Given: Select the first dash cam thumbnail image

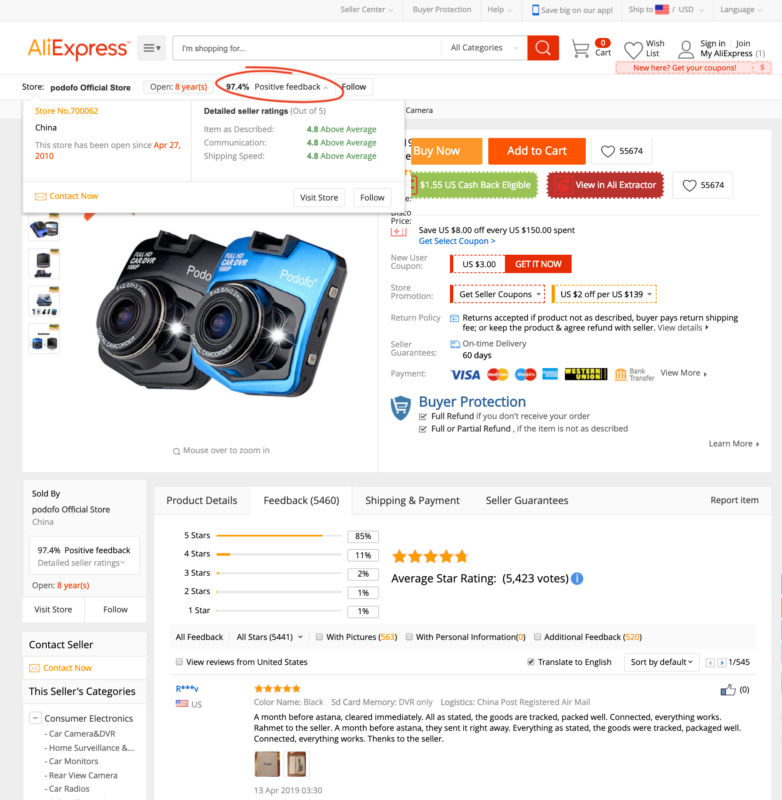Looking at the screenshot, I should 44,228.
